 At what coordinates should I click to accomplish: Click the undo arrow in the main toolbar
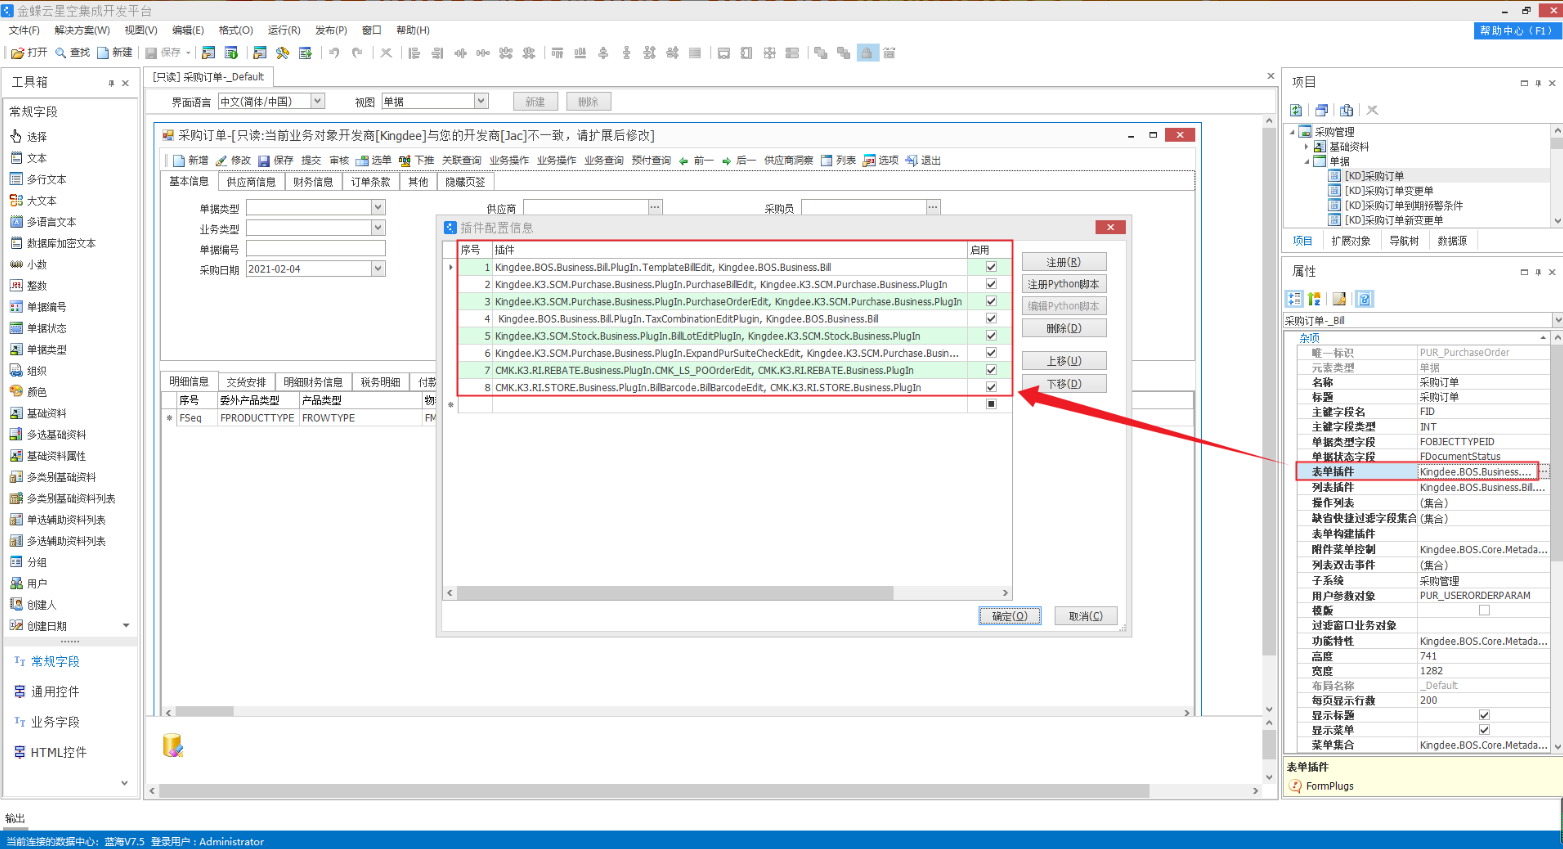(x=334, y=52)
